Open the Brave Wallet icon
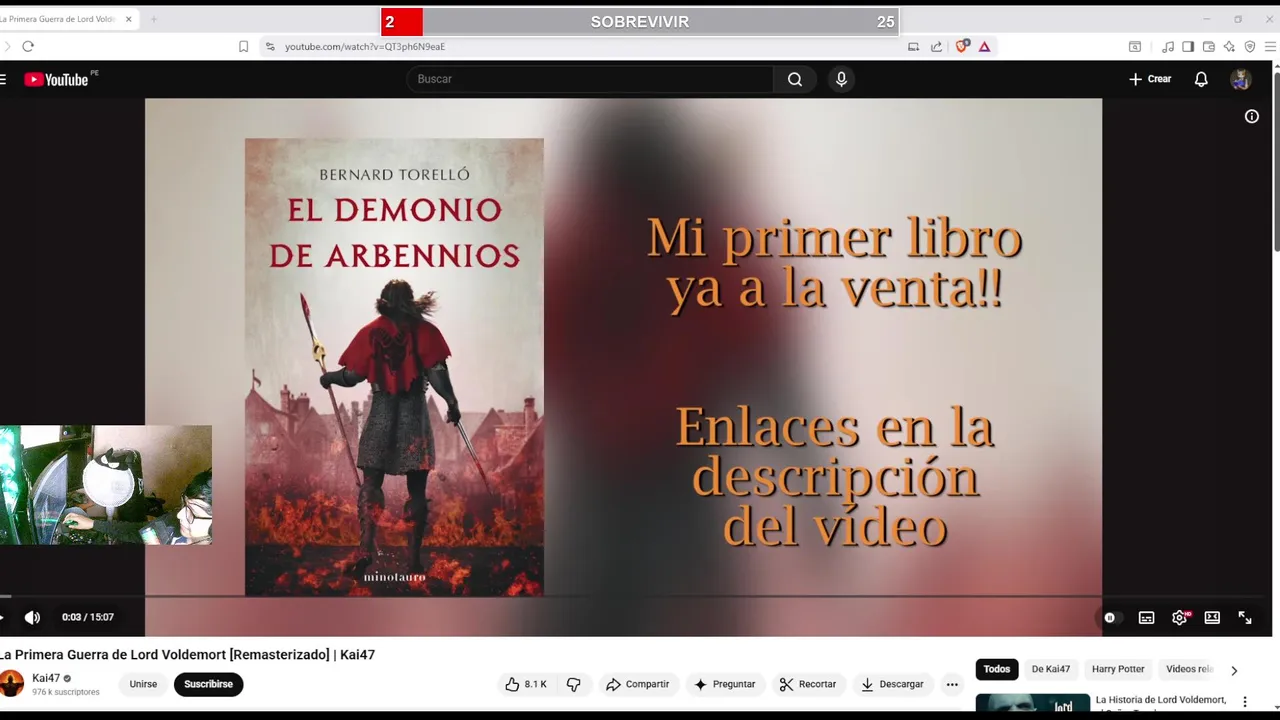The image size is (1280, 720). [x=1209, y=46]
